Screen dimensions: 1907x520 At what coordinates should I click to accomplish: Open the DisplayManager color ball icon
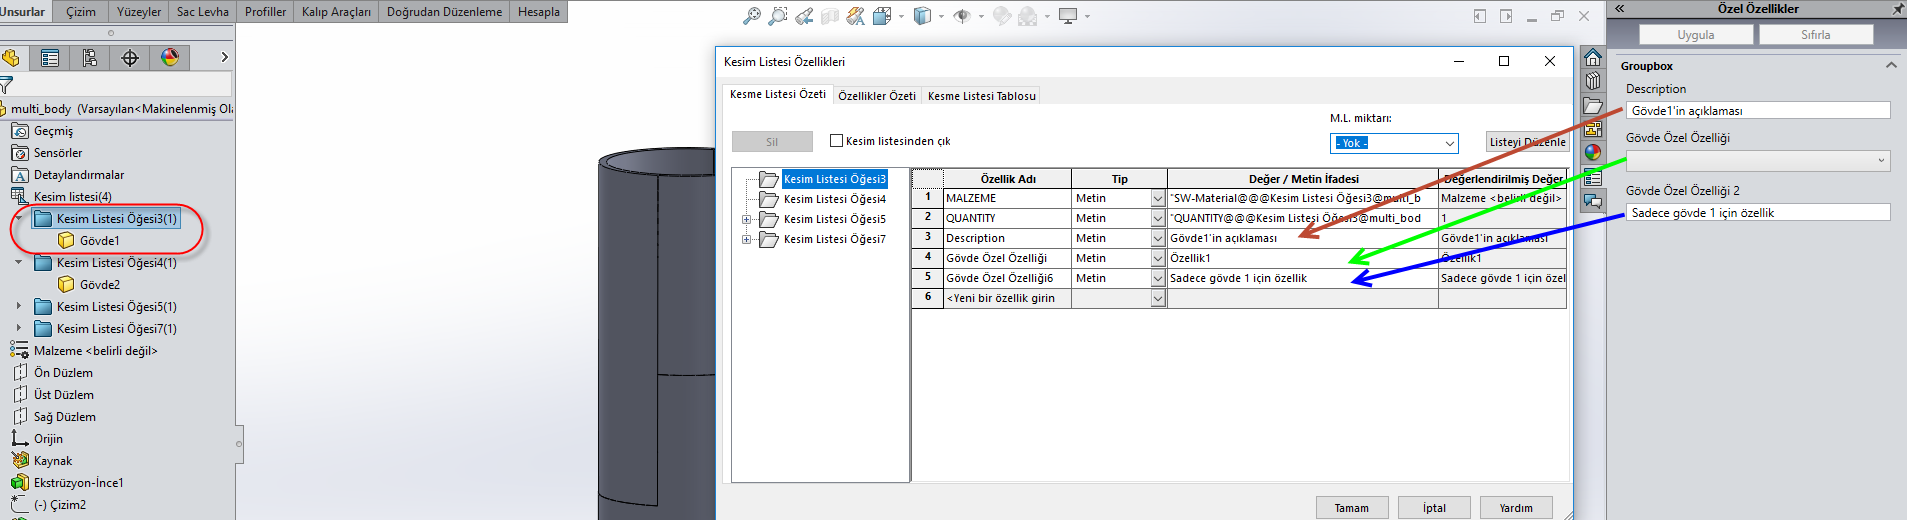coord(170,58)
